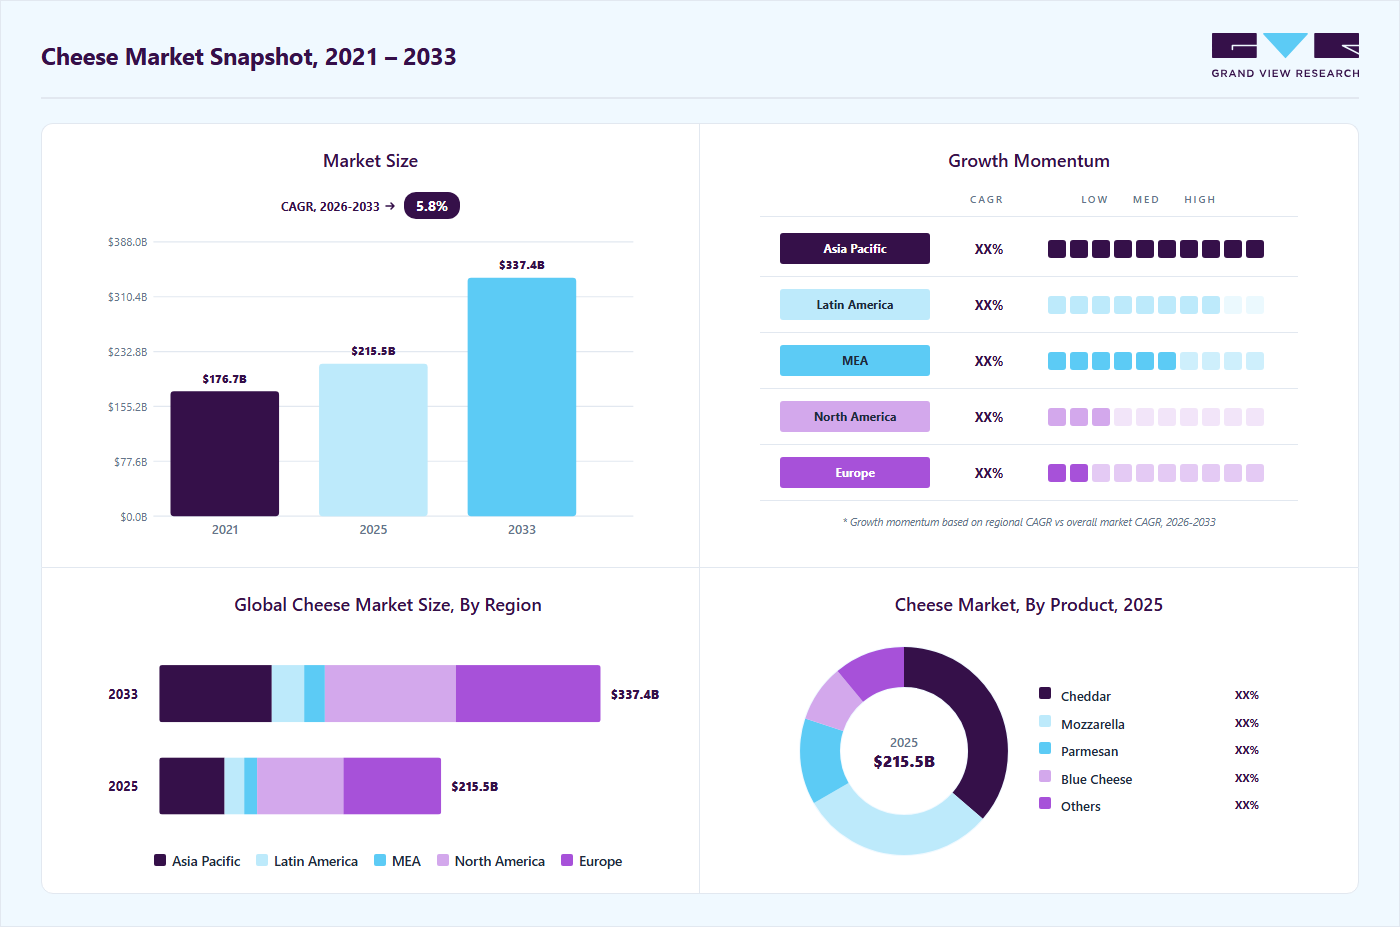Click the 5.8% CAGR badge
This screenshot has width=1400, height=927.
[x=432, y=206]
